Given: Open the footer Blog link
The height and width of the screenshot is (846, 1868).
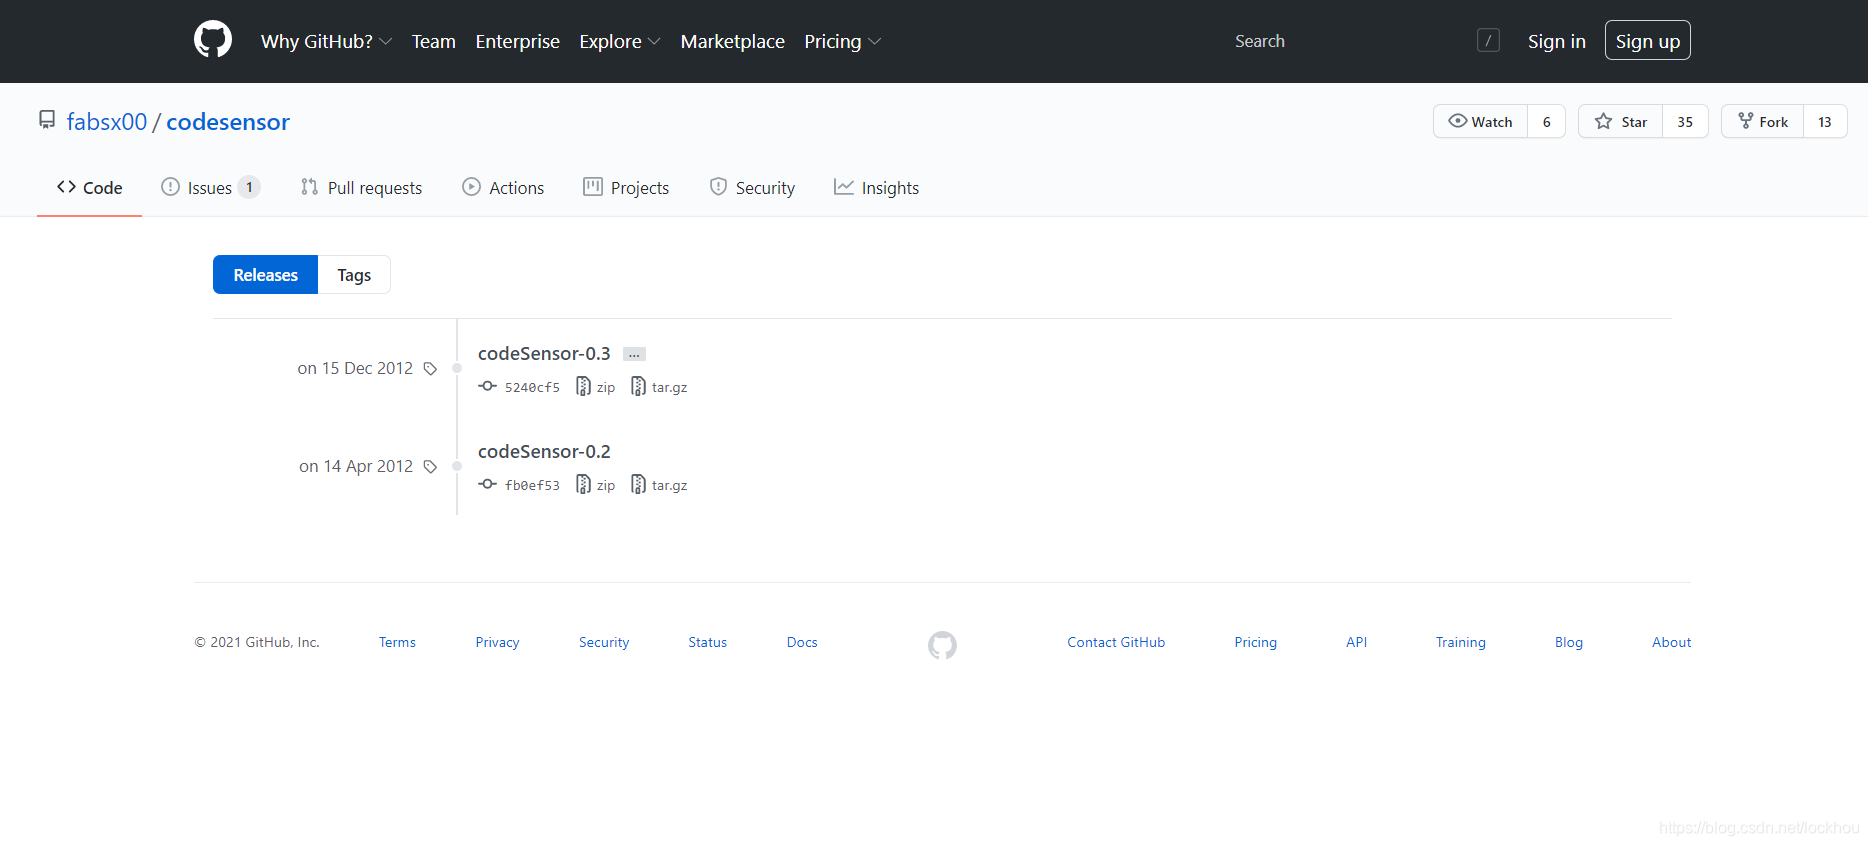Looking at the screenshot, I should (1568, 642).
